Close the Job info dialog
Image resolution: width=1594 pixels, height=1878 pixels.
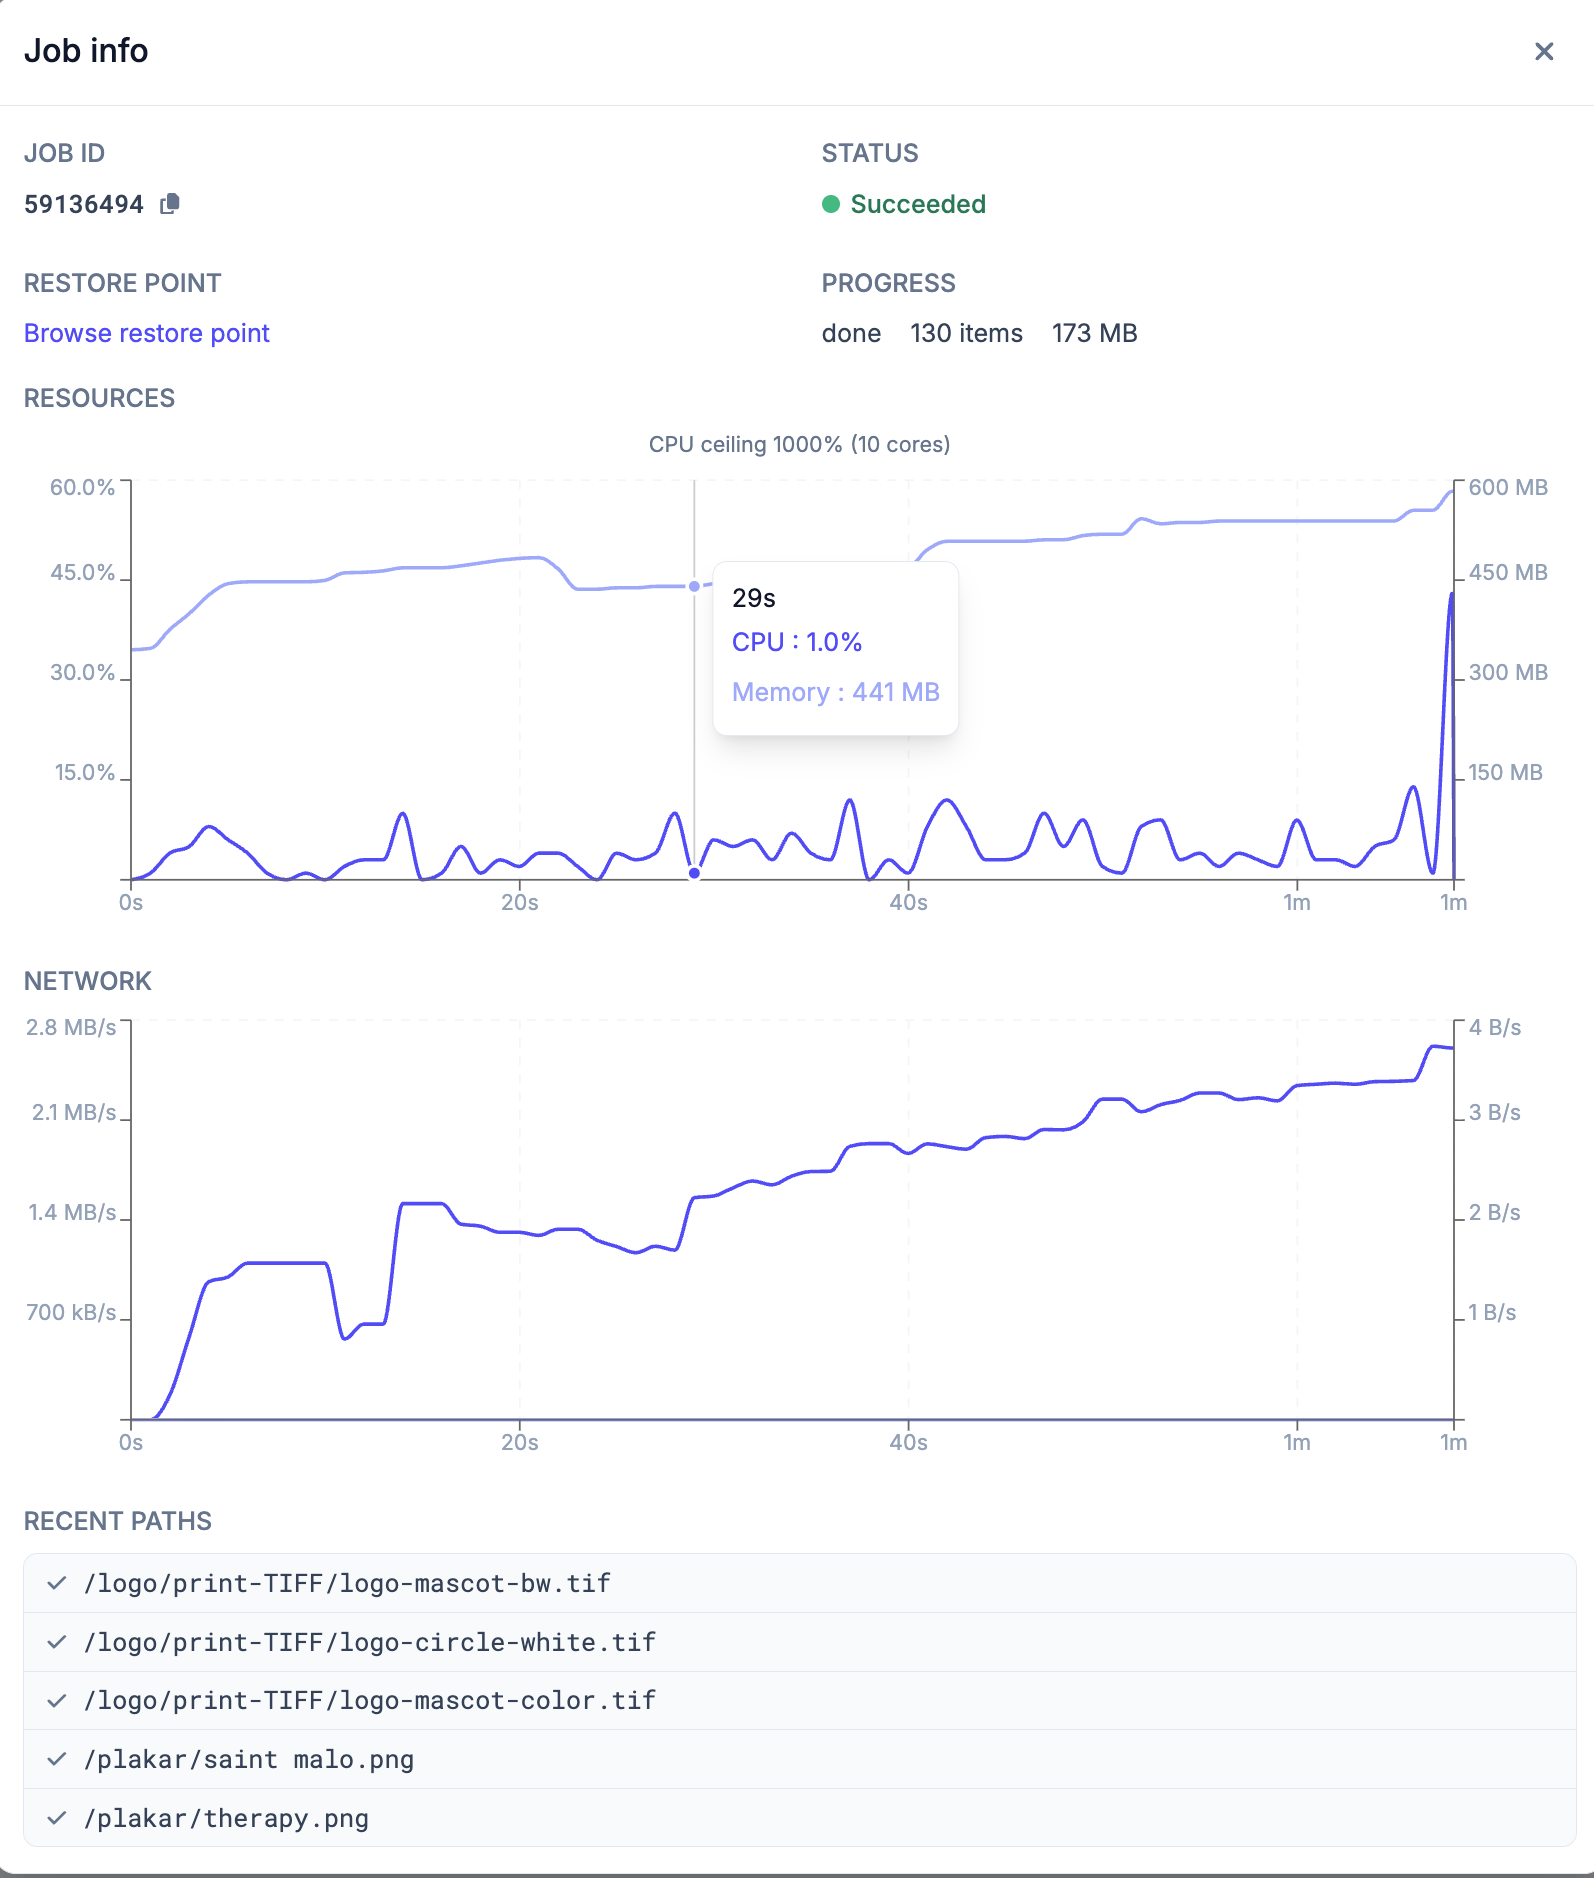(1544, 51)
